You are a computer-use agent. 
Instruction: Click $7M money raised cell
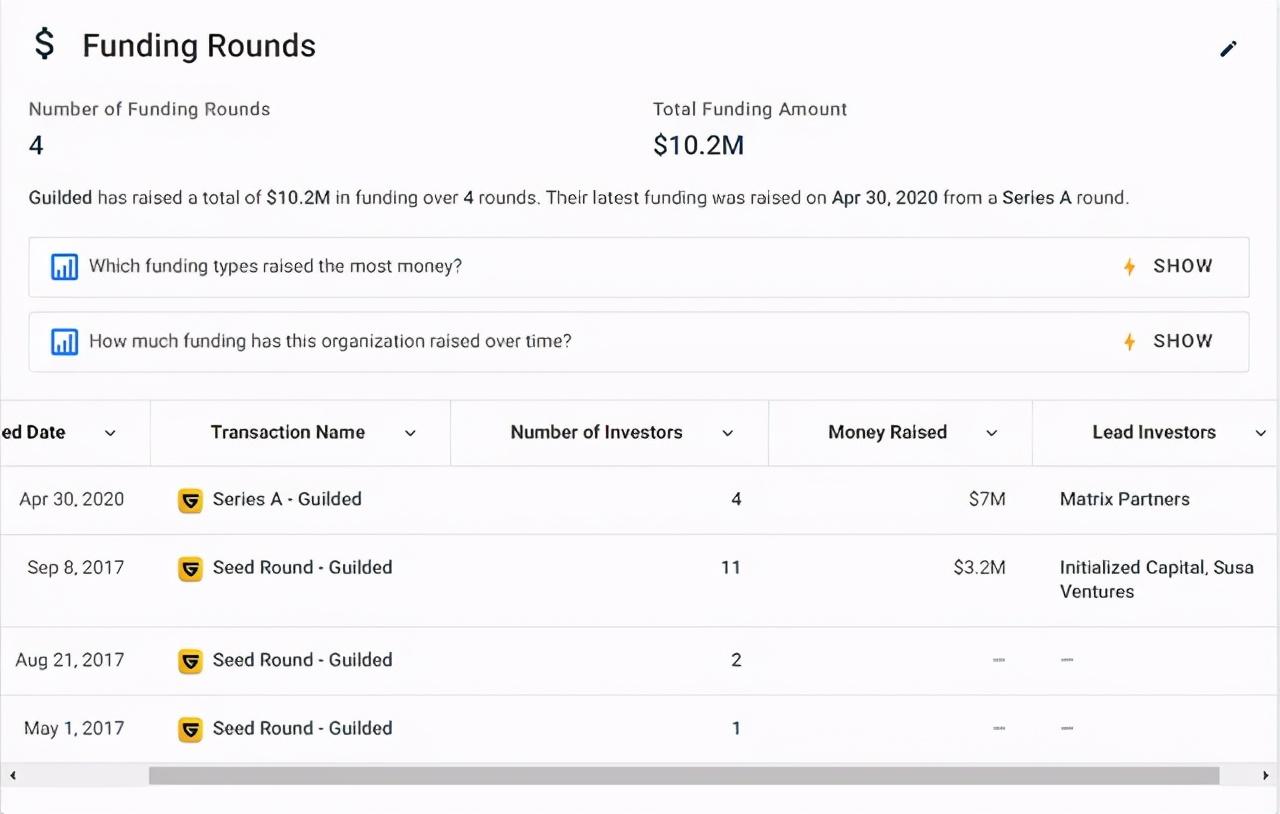click(x=987, y=499)
